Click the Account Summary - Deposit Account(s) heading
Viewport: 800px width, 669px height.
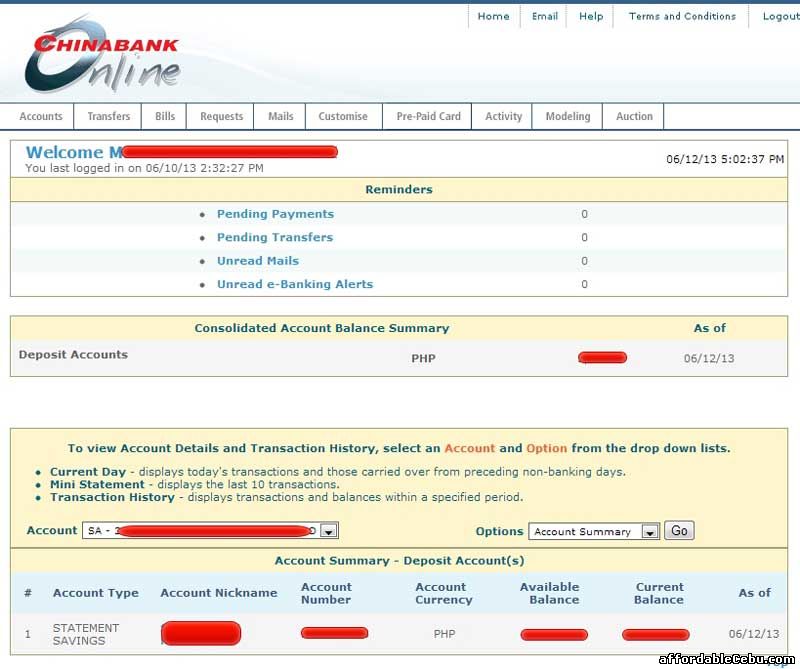399,561
